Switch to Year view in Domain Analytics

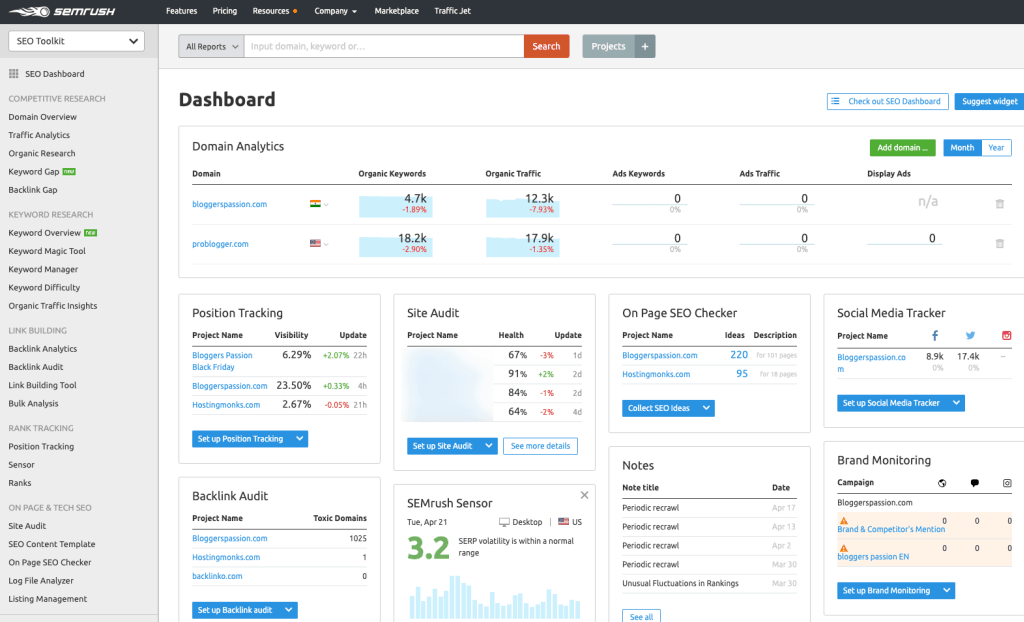pyautogui.click(x=996, y=147)
